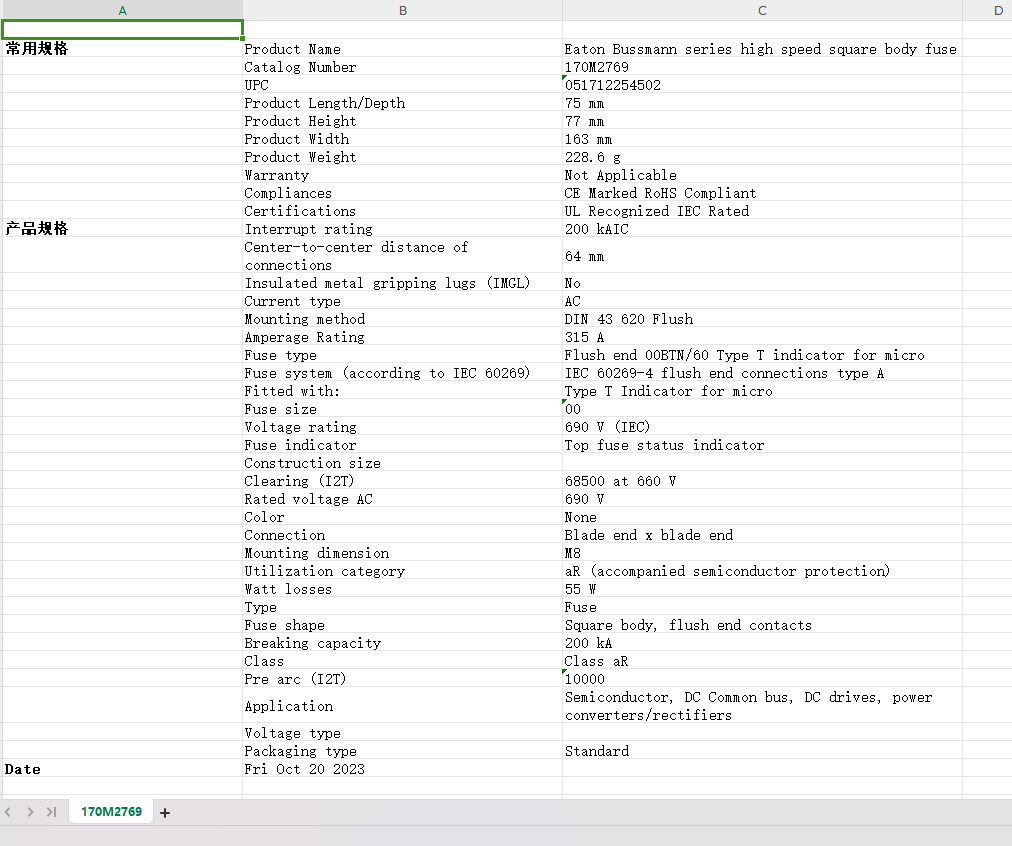Select the 170M2769 sheet tab
The image size is (1012, 846).
111,811
